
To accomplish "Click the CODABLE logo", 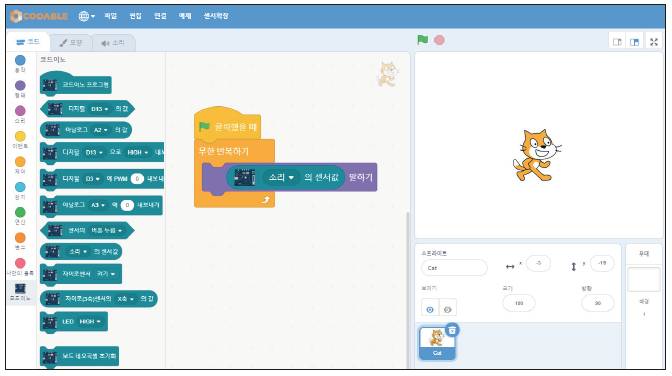I will [39, 16].
